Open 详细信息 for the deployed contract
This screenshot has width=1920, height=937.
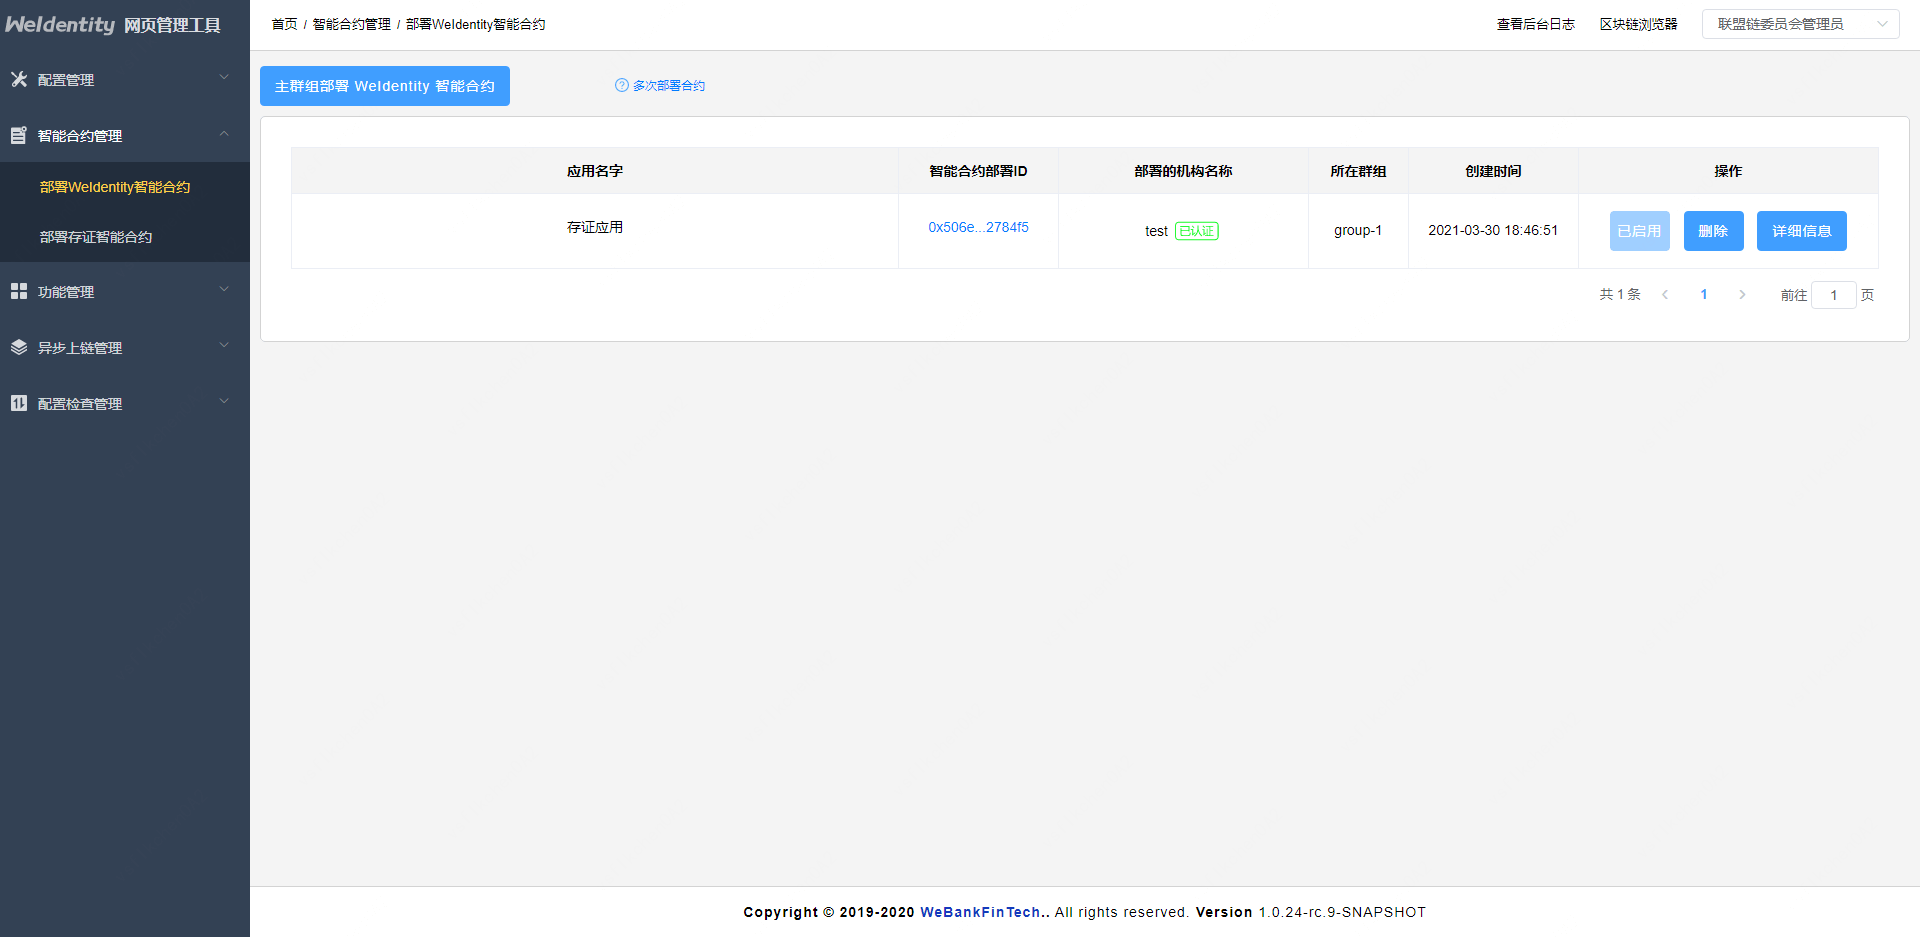(1801, 230)
